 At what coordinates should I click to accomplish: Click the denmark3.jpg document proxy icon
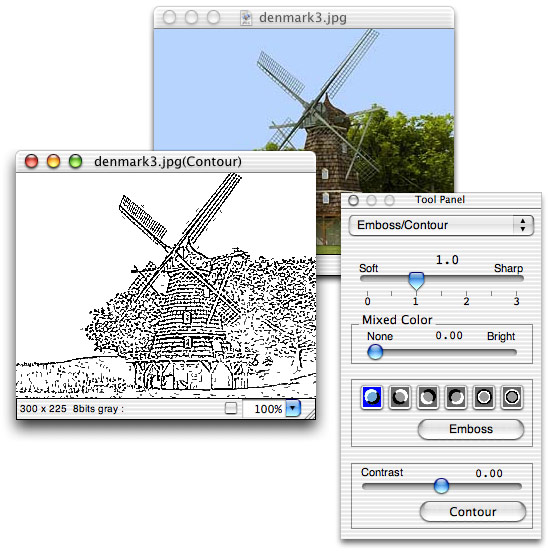tap(246, 18)
